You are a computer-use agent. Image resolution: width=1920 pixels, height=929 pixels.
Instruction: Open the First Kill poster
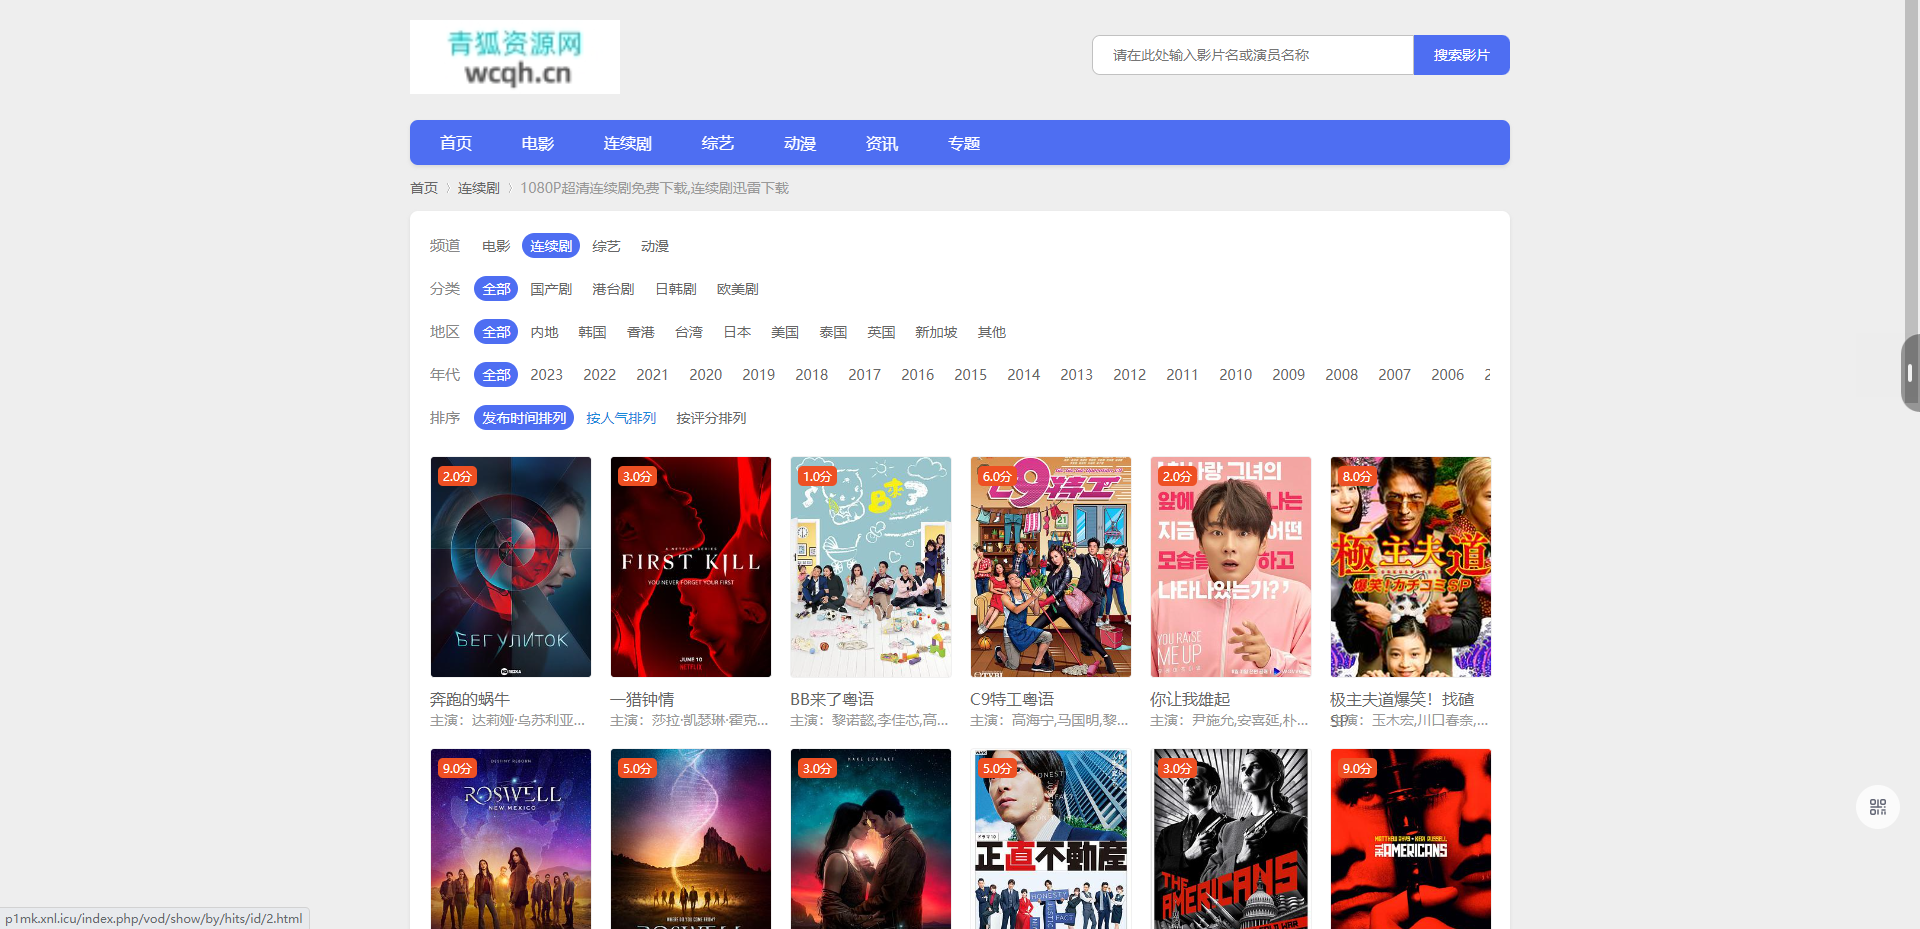[x=691, y=567]
